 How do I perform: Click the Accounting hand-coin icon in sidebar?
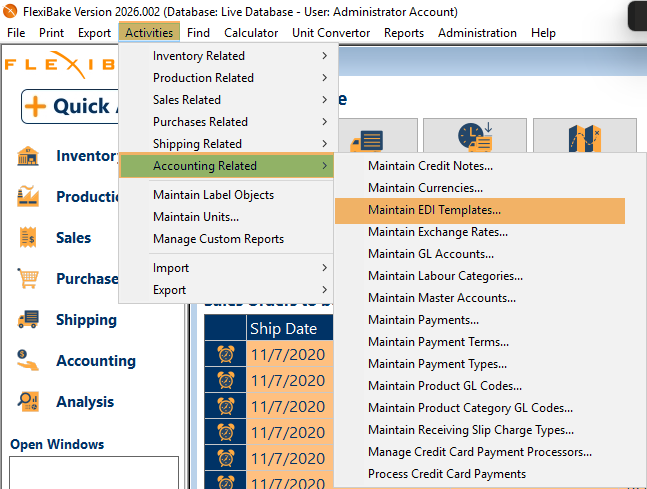(28, 360)
